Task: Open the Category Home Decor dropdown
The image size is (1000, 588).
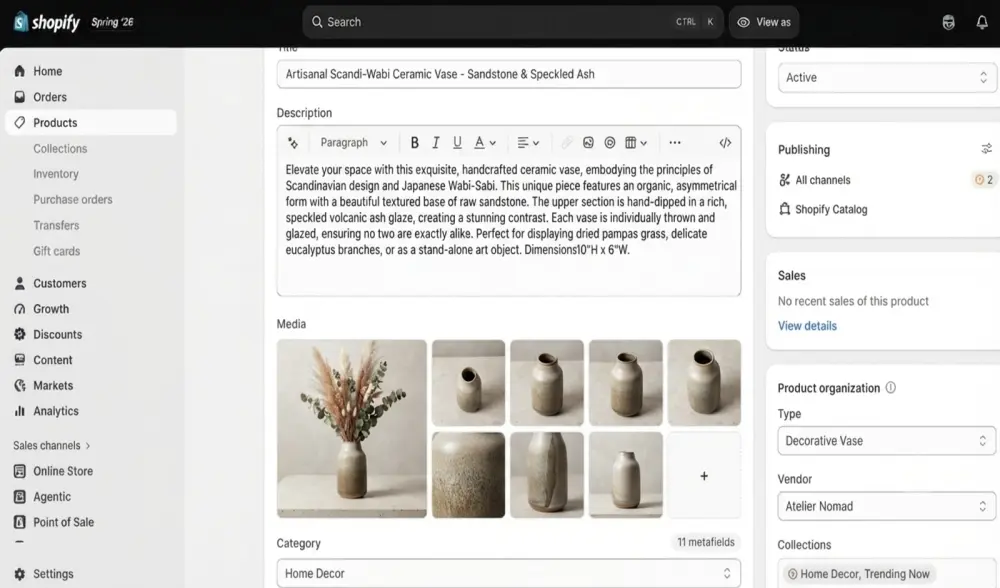Action: coord(509,573)
